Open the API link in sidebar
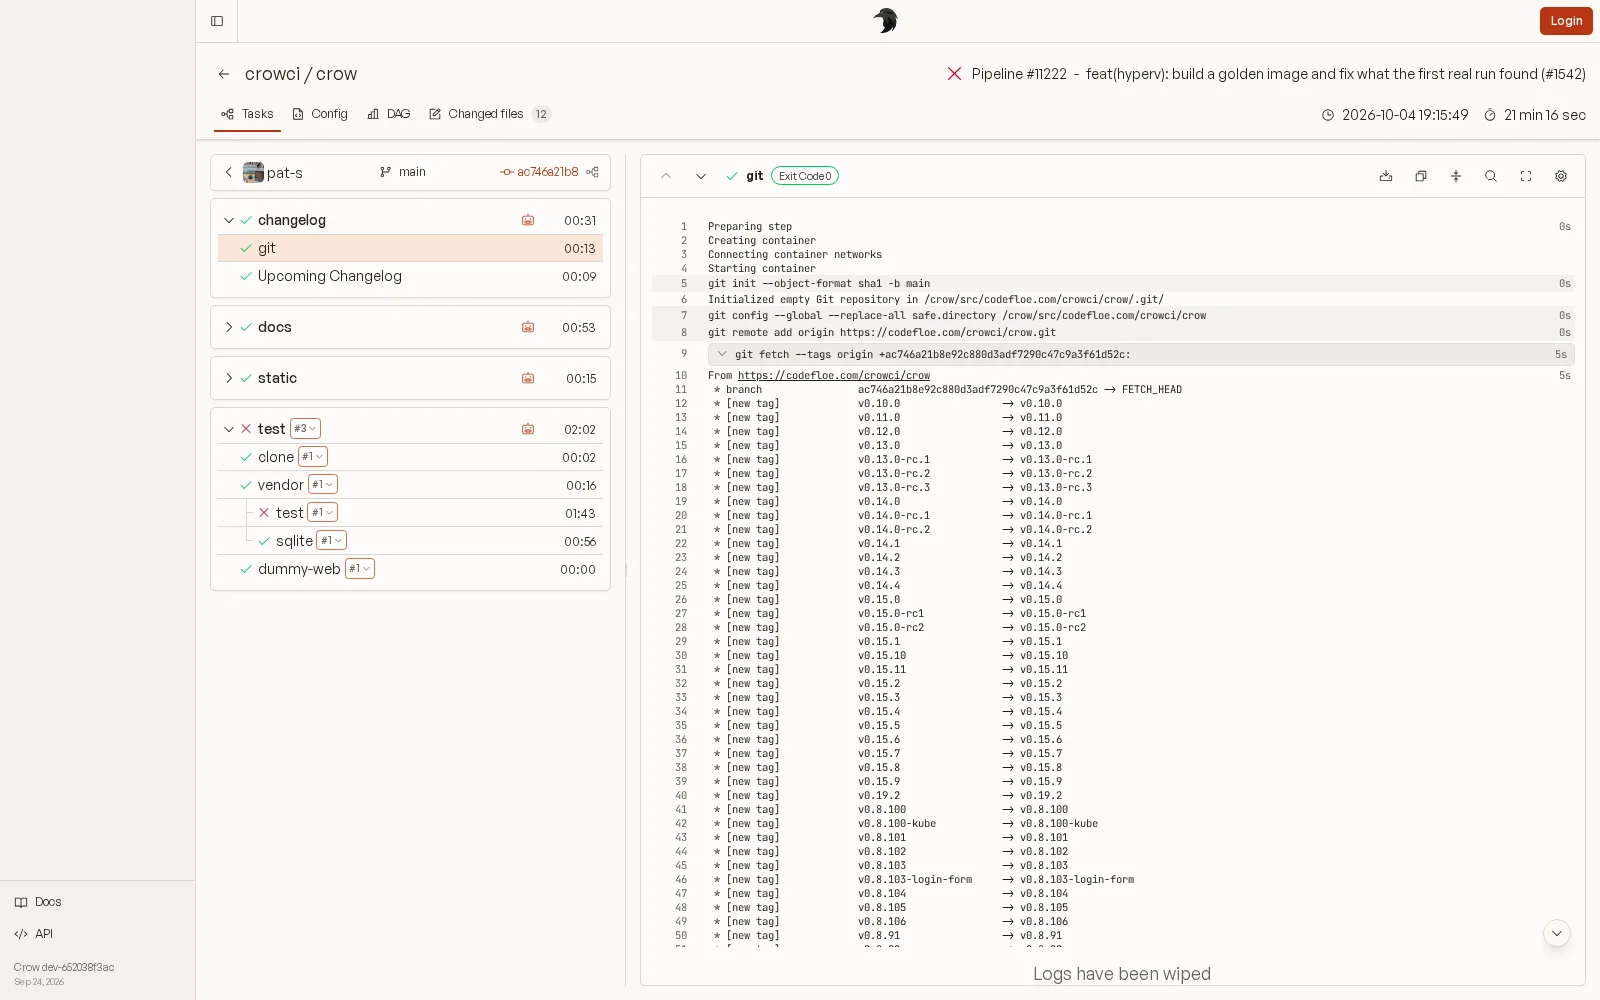 33,934
